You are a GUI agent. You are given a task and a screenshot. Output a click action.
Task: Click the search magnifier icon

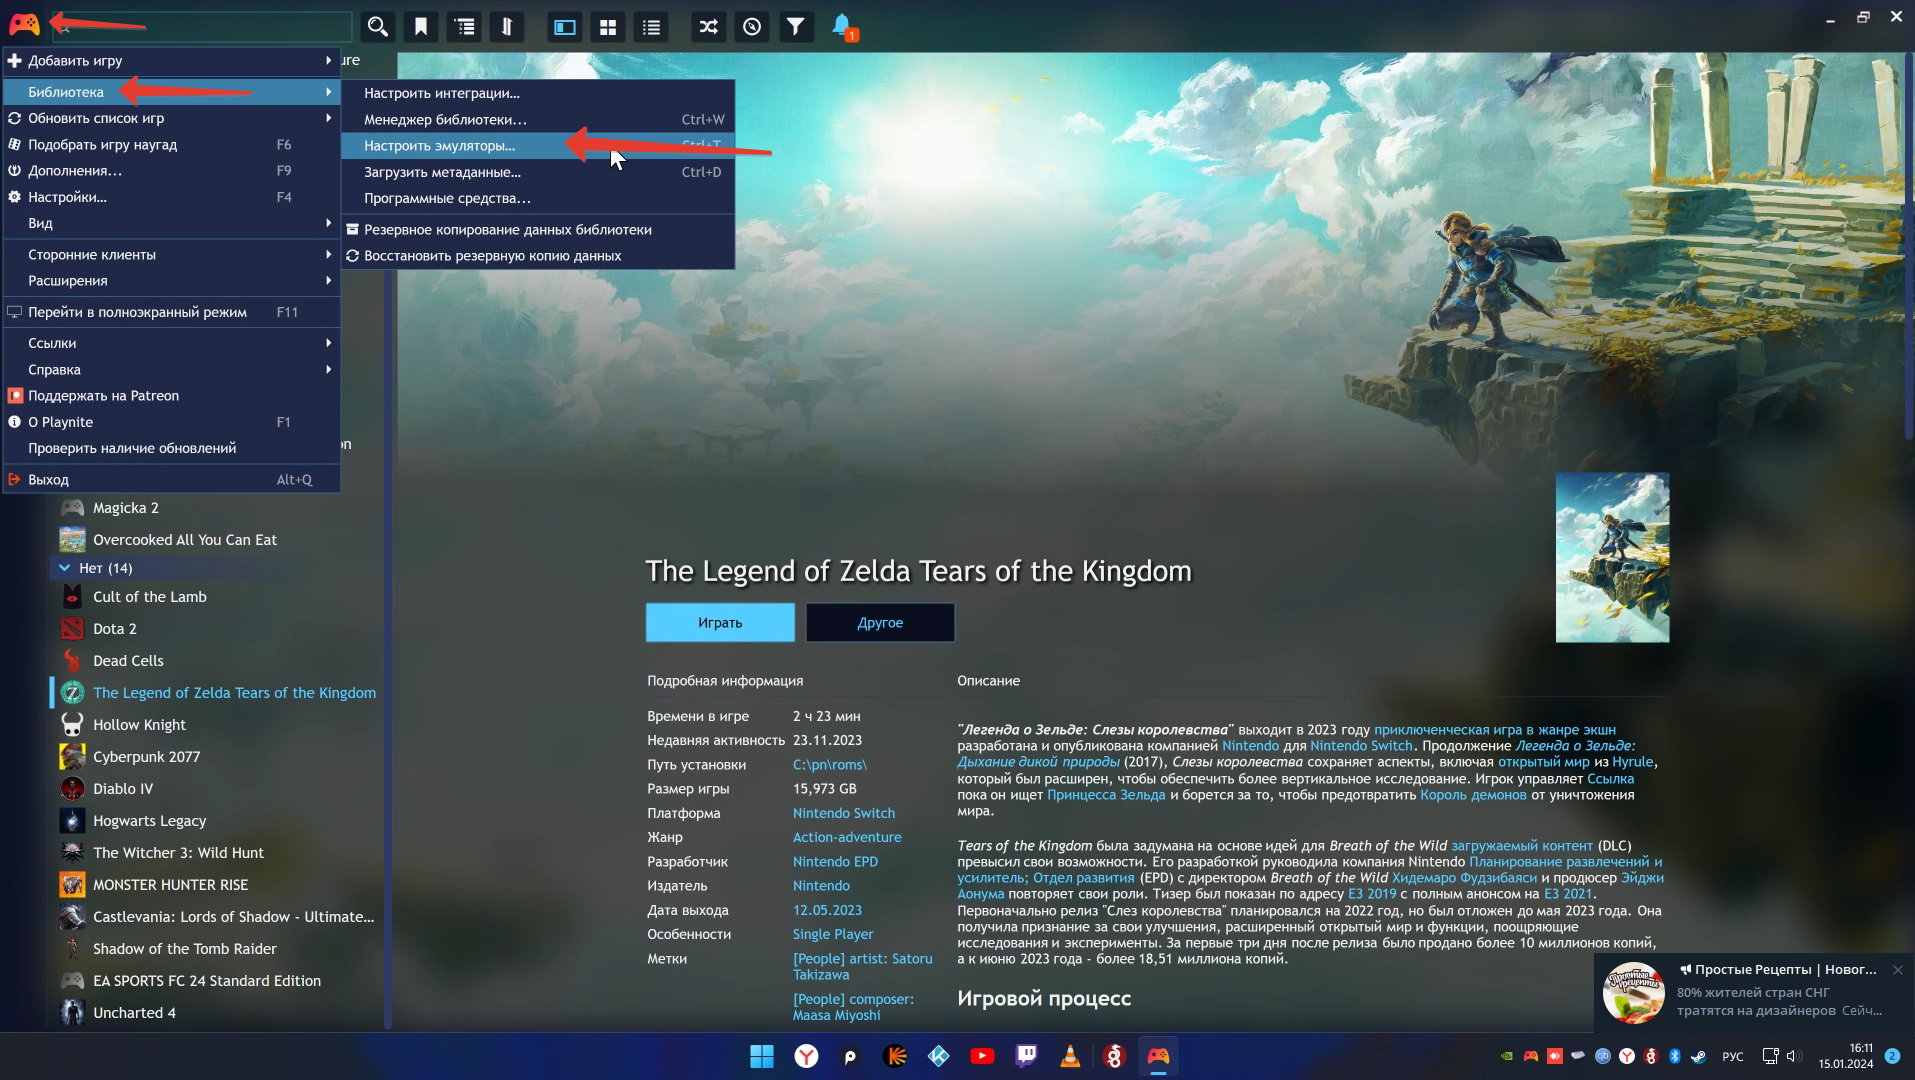click(x=377, y=27)
